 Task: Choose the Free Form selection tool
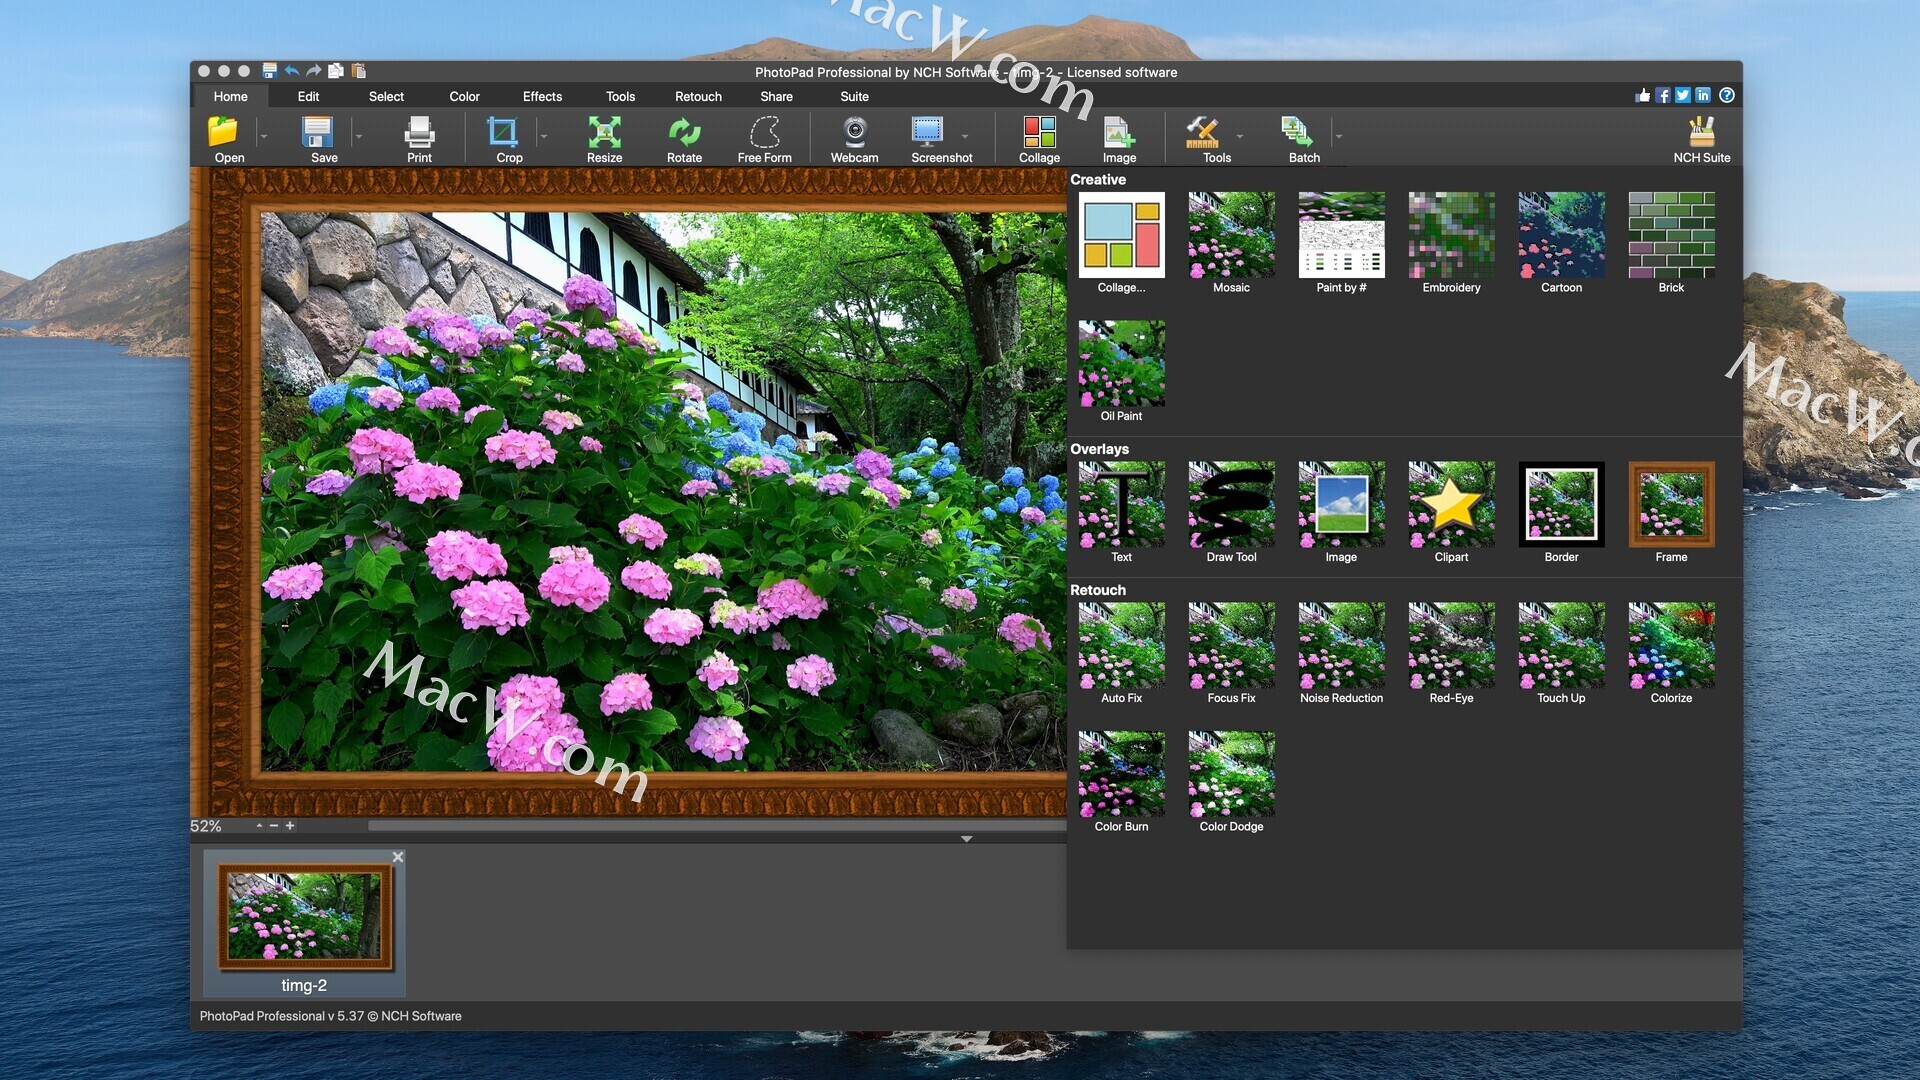click(x=764, y=133)
